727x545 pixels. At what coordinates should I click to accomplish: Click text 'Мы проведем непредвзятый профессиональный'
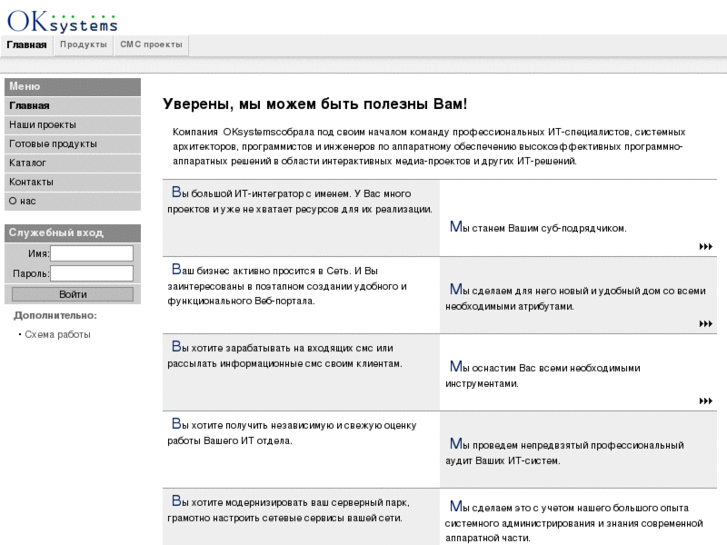click(567, 444)
